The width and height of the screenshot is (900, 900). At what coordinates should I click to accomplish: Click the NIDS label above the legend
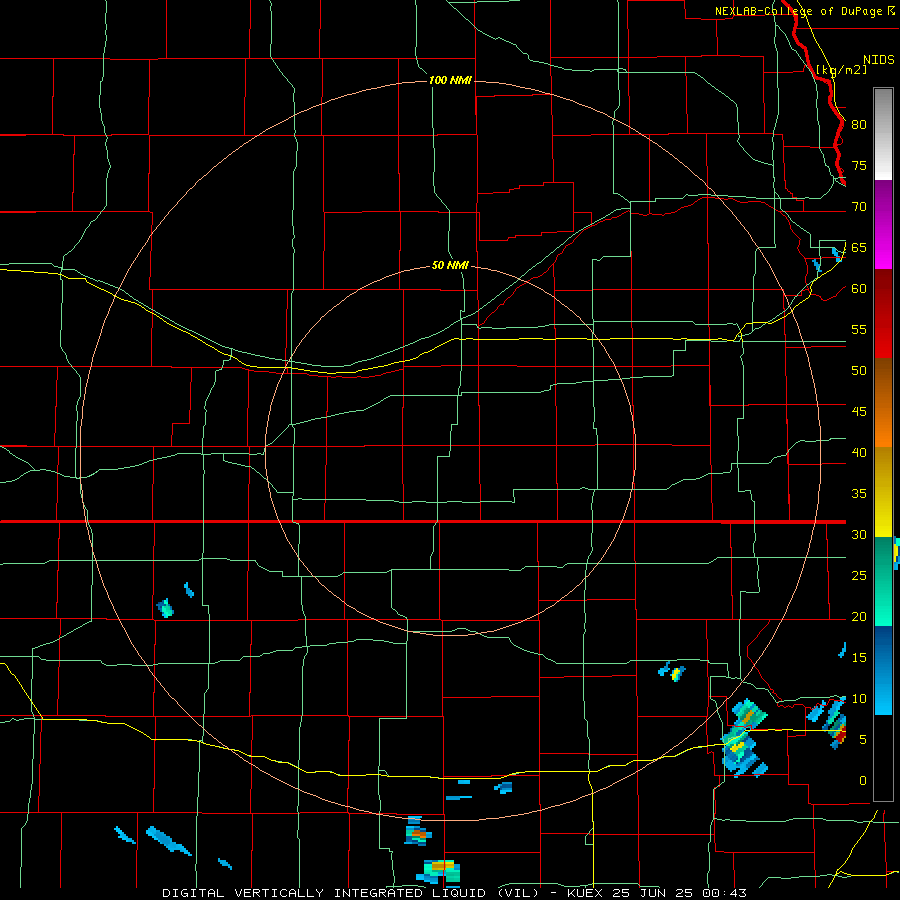[x=879, y=60]
